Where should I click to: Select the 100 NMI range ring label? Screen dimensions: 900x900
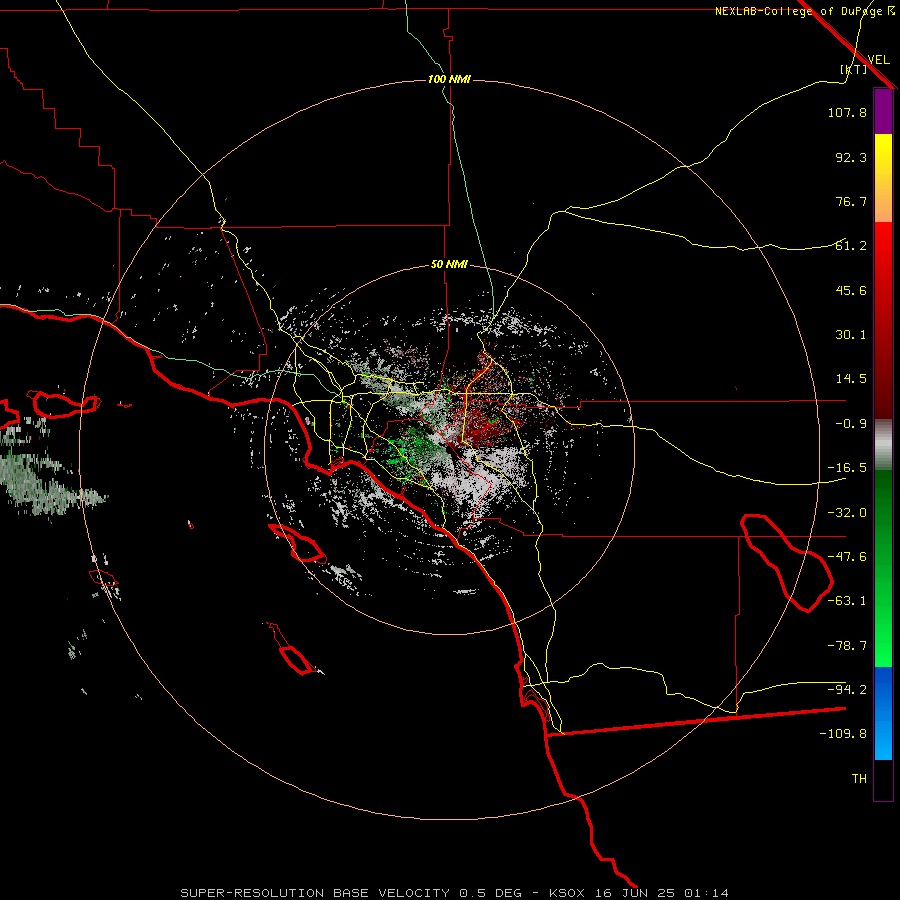click(449, 79)
